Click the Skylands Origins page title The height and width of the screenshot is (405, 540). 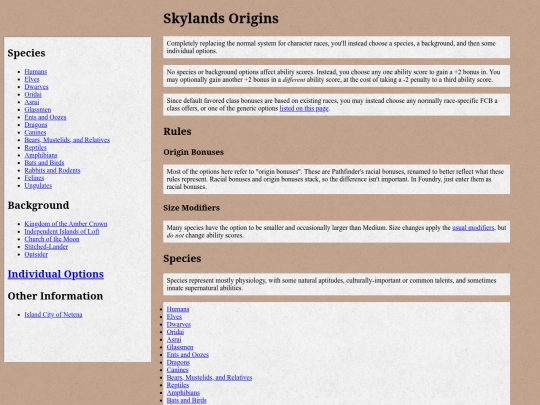(221, 18)
